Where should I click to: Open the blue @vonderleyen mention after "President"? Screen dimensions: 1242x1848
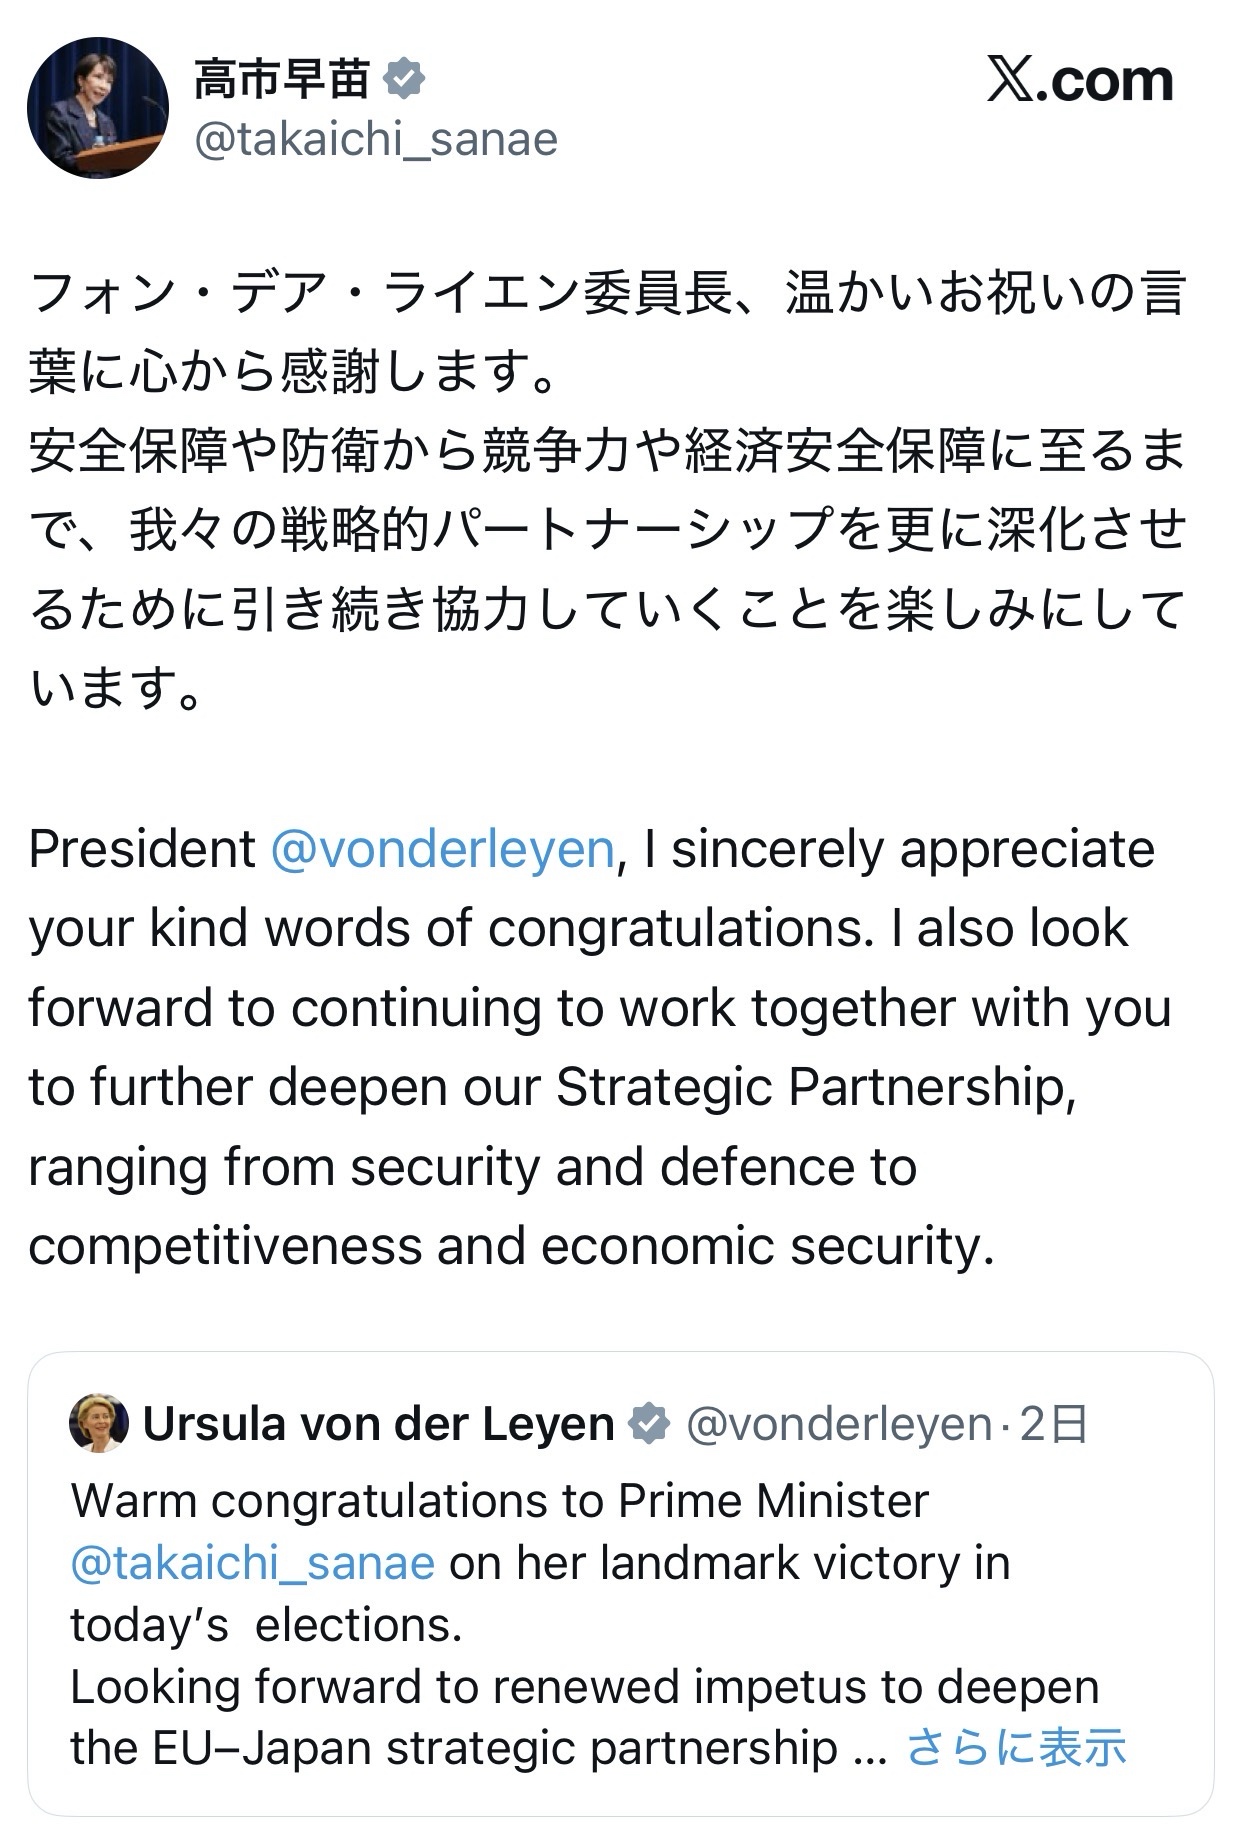442,850
